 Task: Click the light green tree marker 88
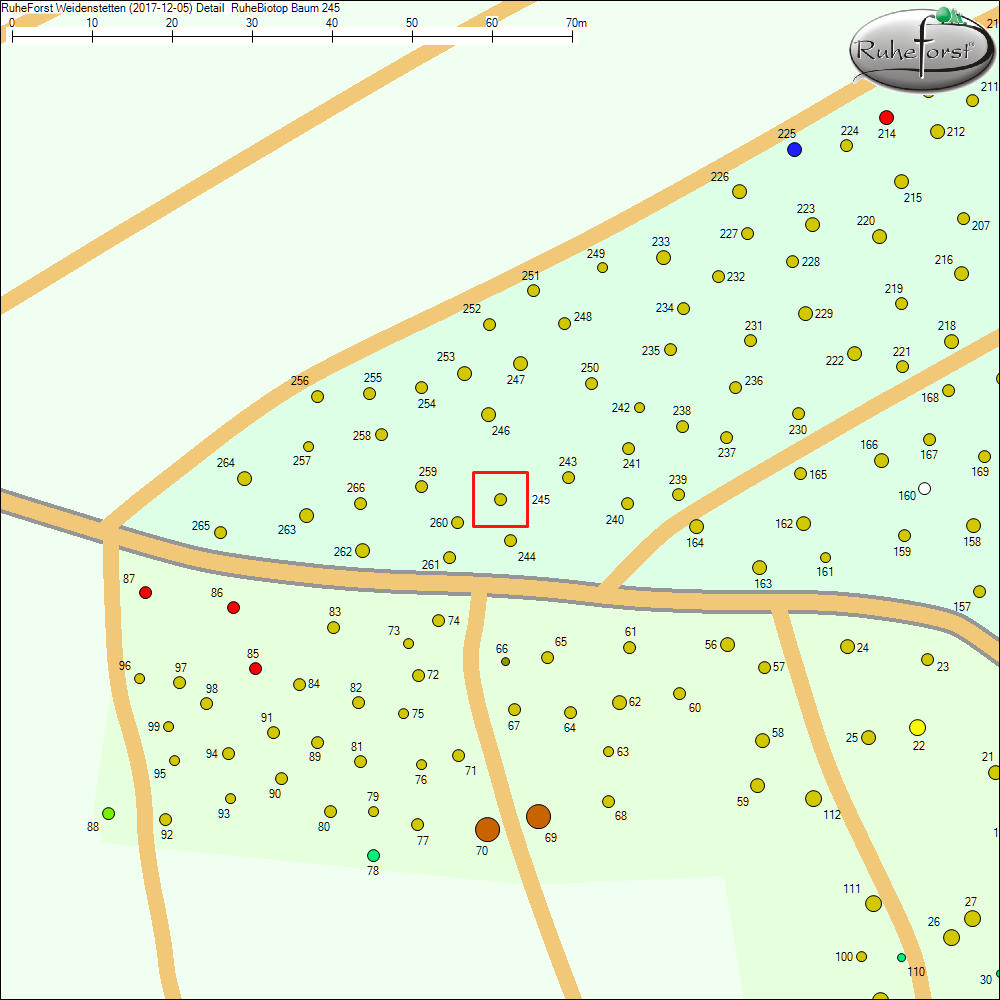(108, 813)
